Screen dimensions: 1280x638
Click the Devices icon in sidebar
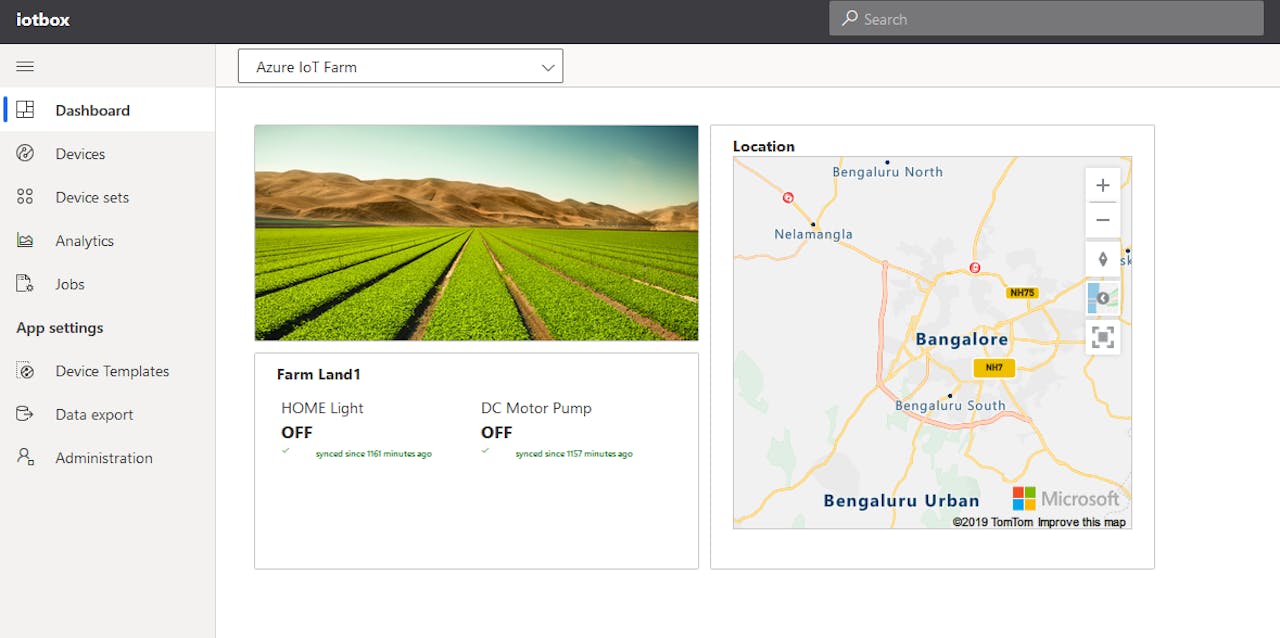[x=25, y=154]
